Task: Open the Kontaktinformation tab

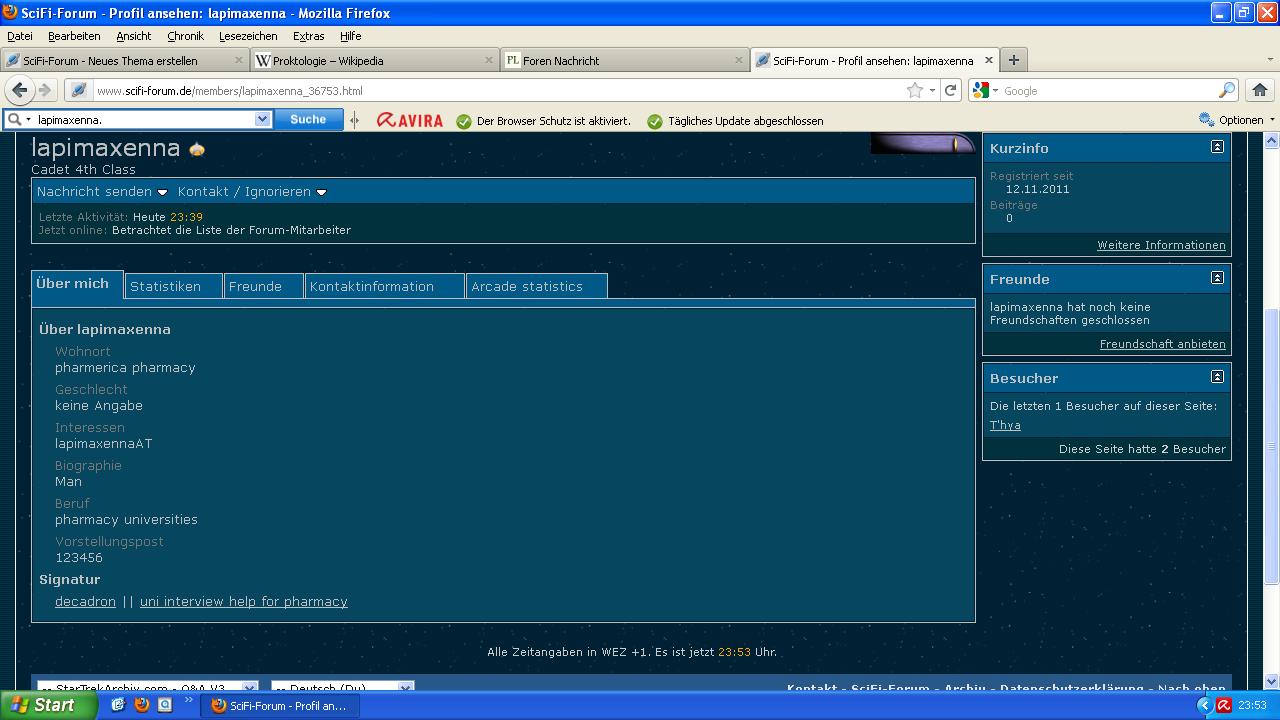Action: point(372,286)
